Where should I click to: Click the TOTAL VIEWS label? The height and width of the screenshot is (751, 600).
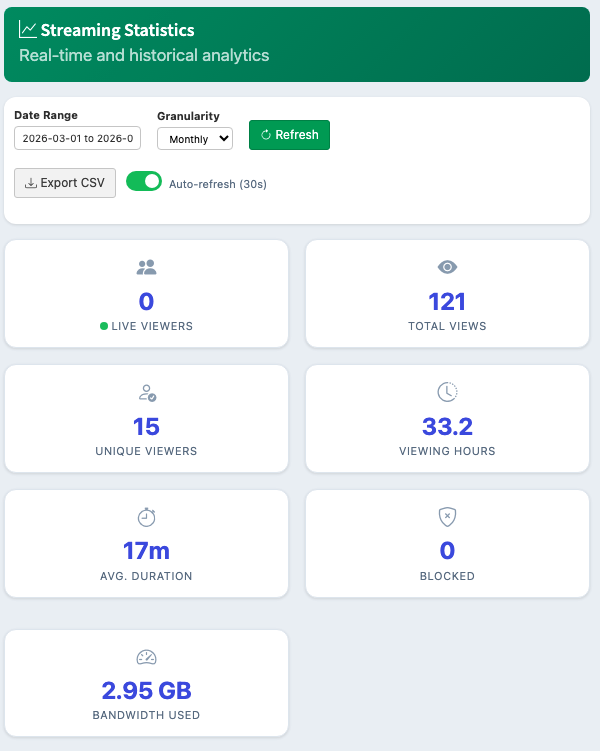point(447,326)
